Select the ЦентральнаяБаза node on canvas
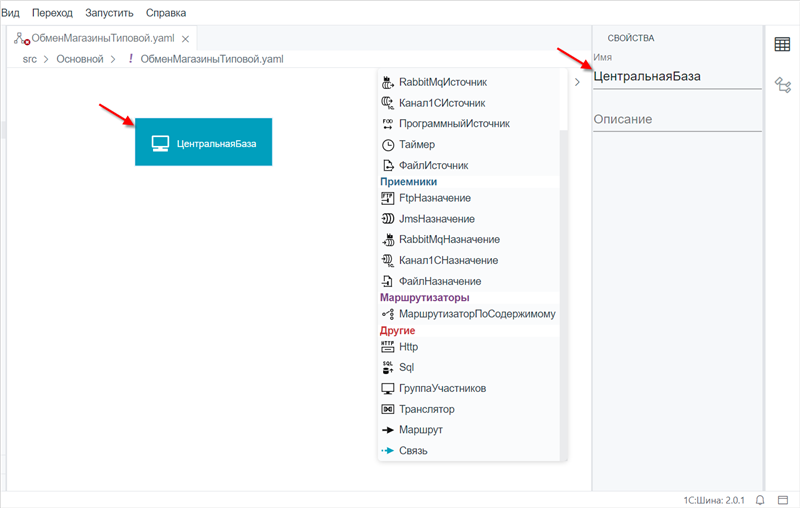 coord(204,142)
